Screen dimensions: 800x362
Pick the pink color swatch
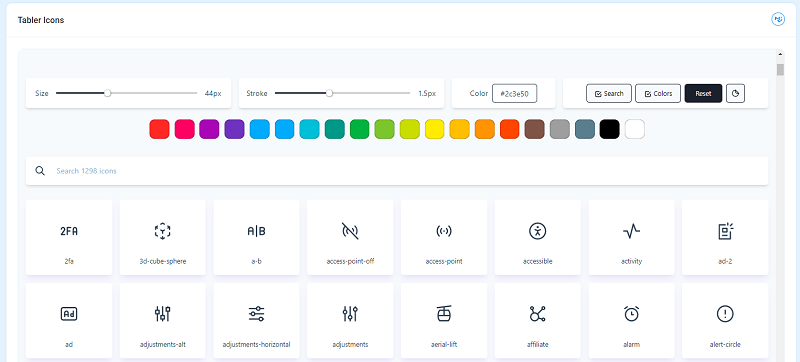(x=184, y=129)
